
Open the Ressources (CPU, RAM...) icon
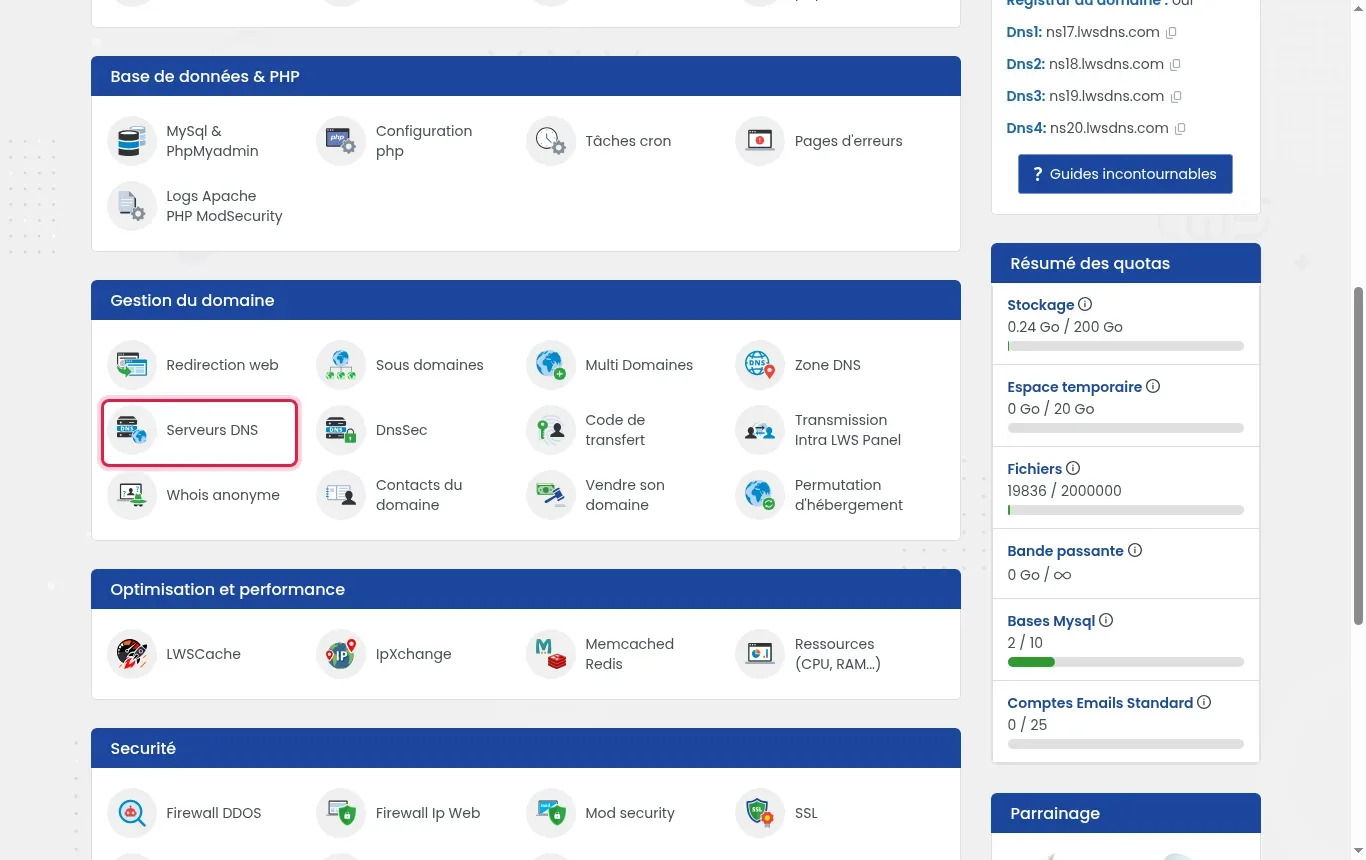pyautogui.click(x=760, y=654)
